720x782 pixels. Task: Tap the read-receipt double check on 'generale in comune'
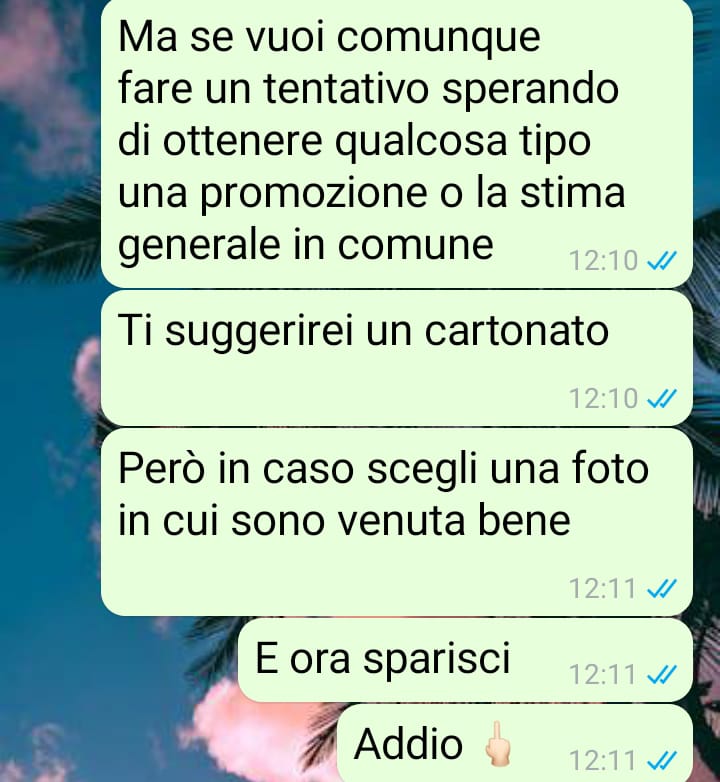click(662, 260)
